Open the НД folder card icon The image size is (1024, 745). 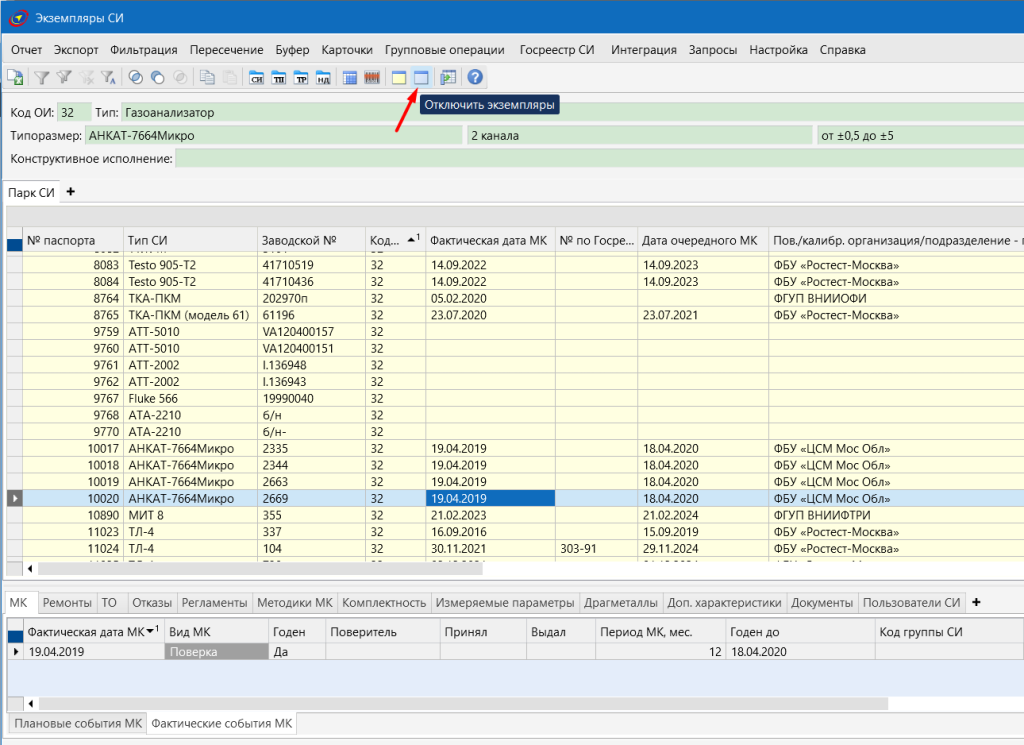(323, 77)
